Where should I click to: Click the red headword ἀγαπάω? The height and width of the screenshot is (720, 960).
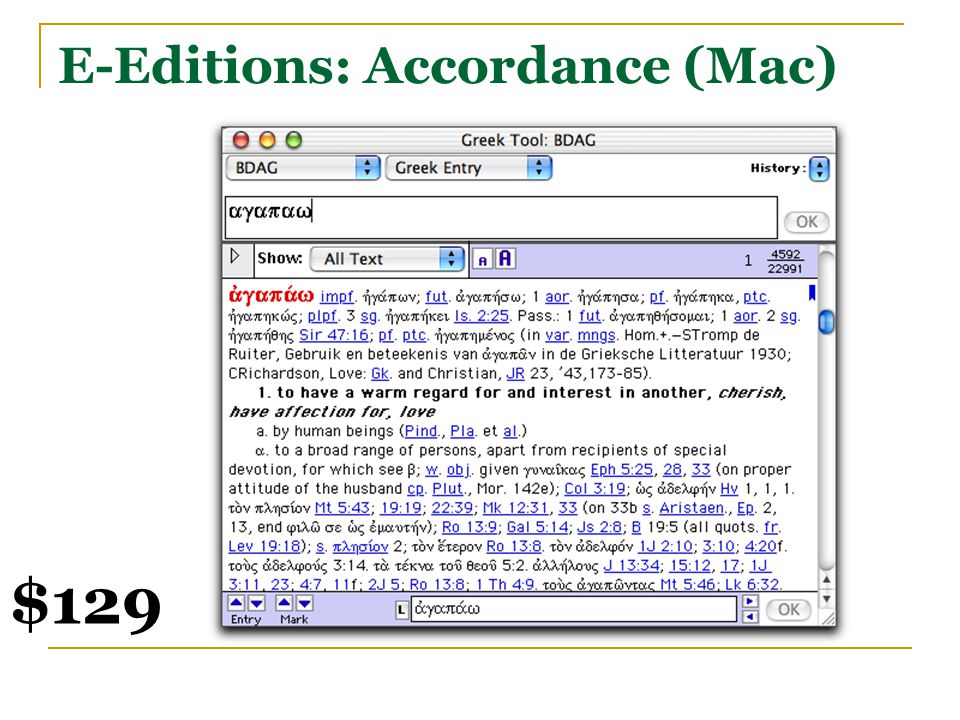271,295
